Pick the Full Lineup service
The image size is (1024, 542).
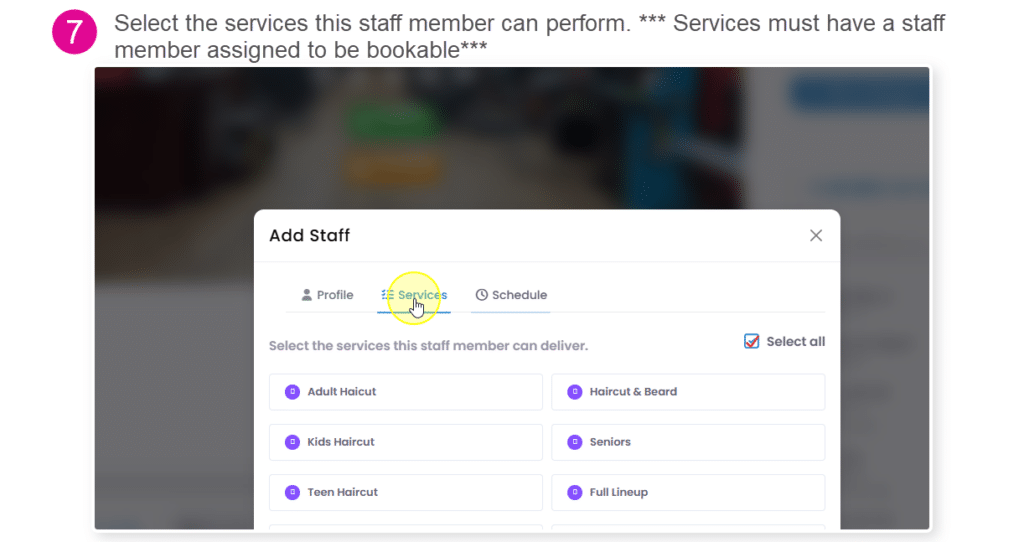688,492
